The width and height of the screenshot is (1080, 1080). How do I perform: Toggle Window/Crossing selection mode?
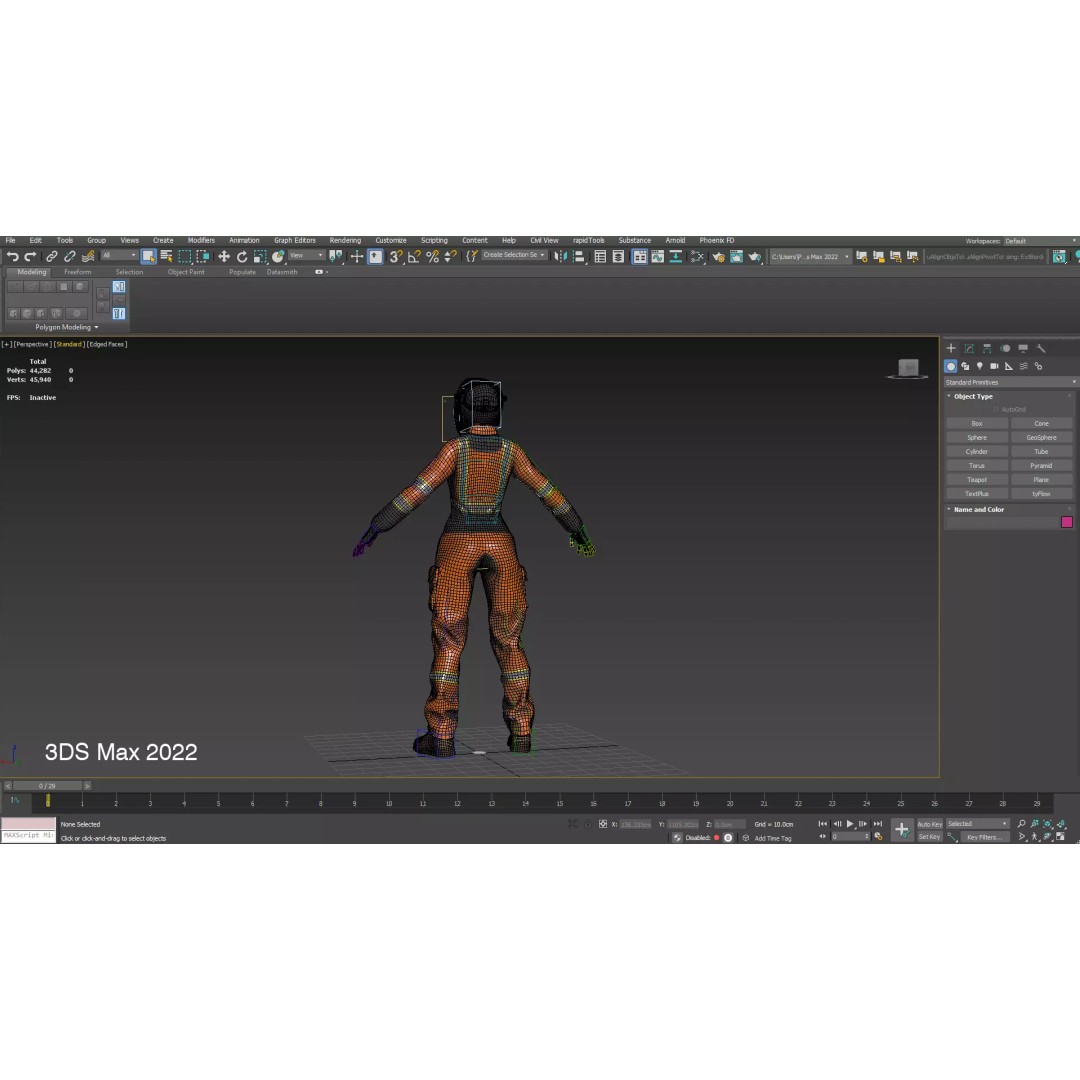pyautogui.click(x=202, y=257)
